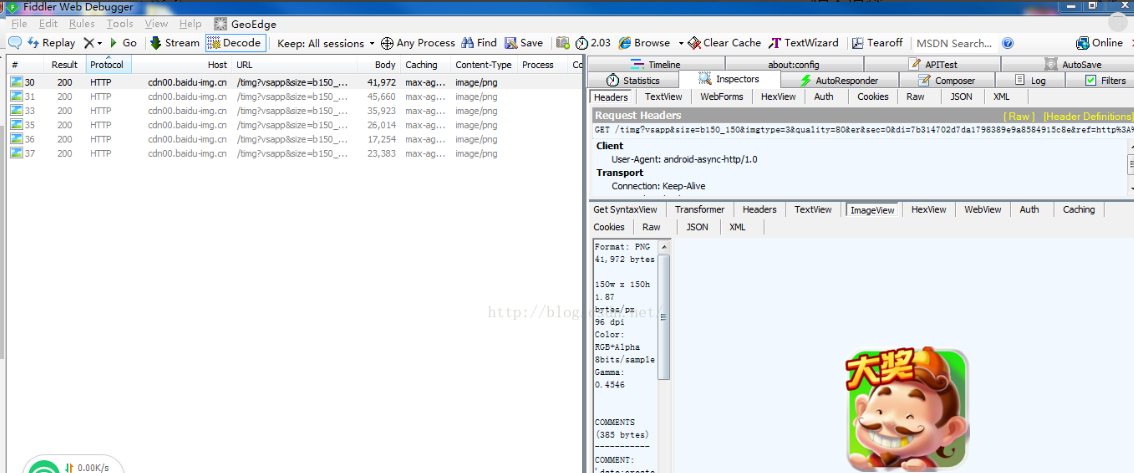Select response Get SyntaxView tab
Image resolution: width=1134 pixels, height=473 pixels.
[x=625, y=210]
